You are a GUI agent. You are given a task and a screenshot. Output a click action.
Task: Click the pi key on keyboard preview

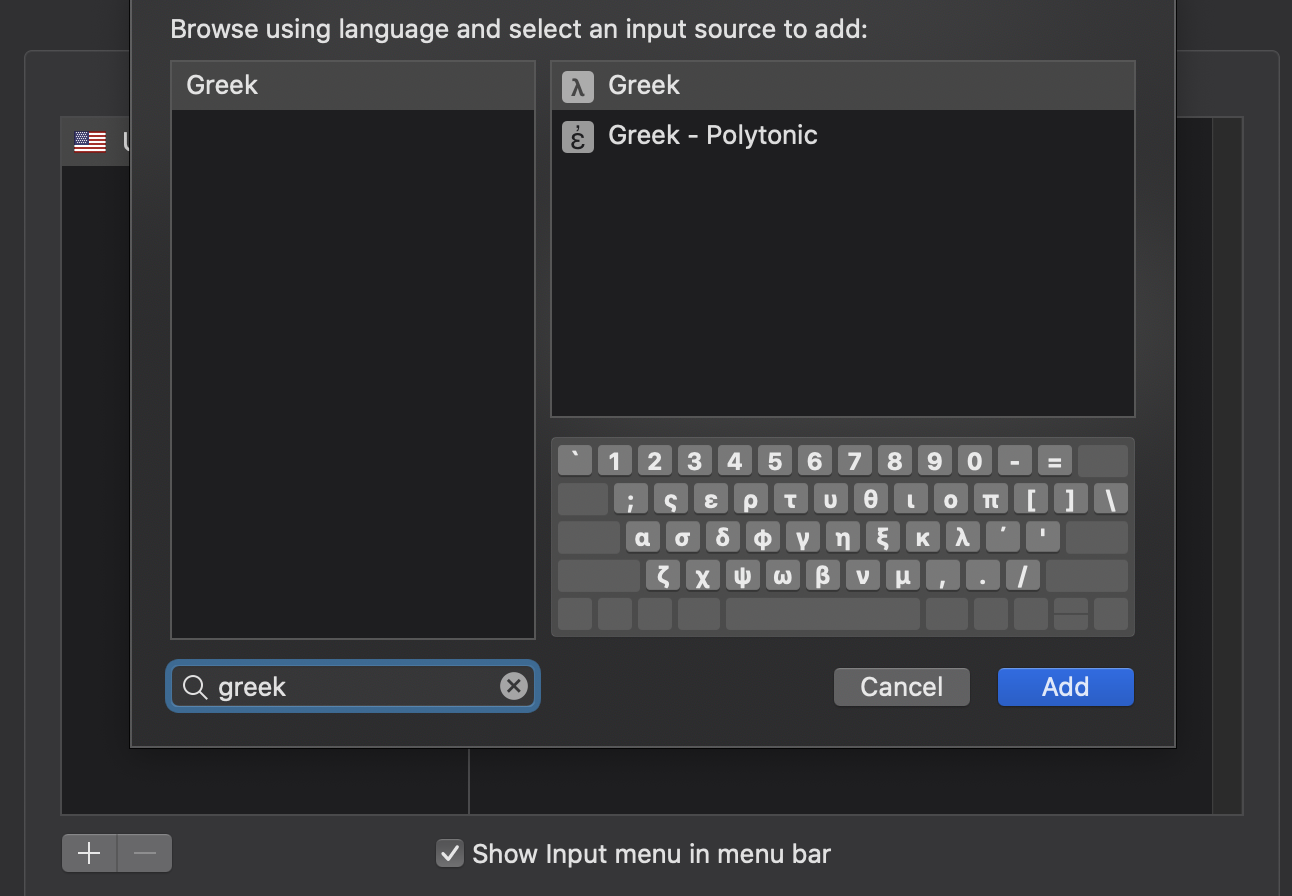[x=991, y=499]
